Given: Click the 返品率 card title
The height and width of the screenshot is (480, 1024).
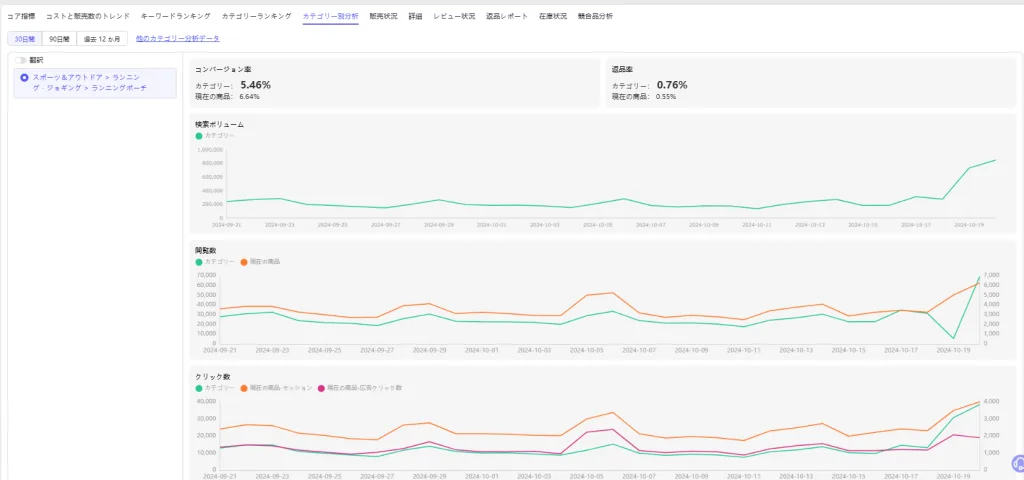Looking at the screenshot, I should [622, 69].
